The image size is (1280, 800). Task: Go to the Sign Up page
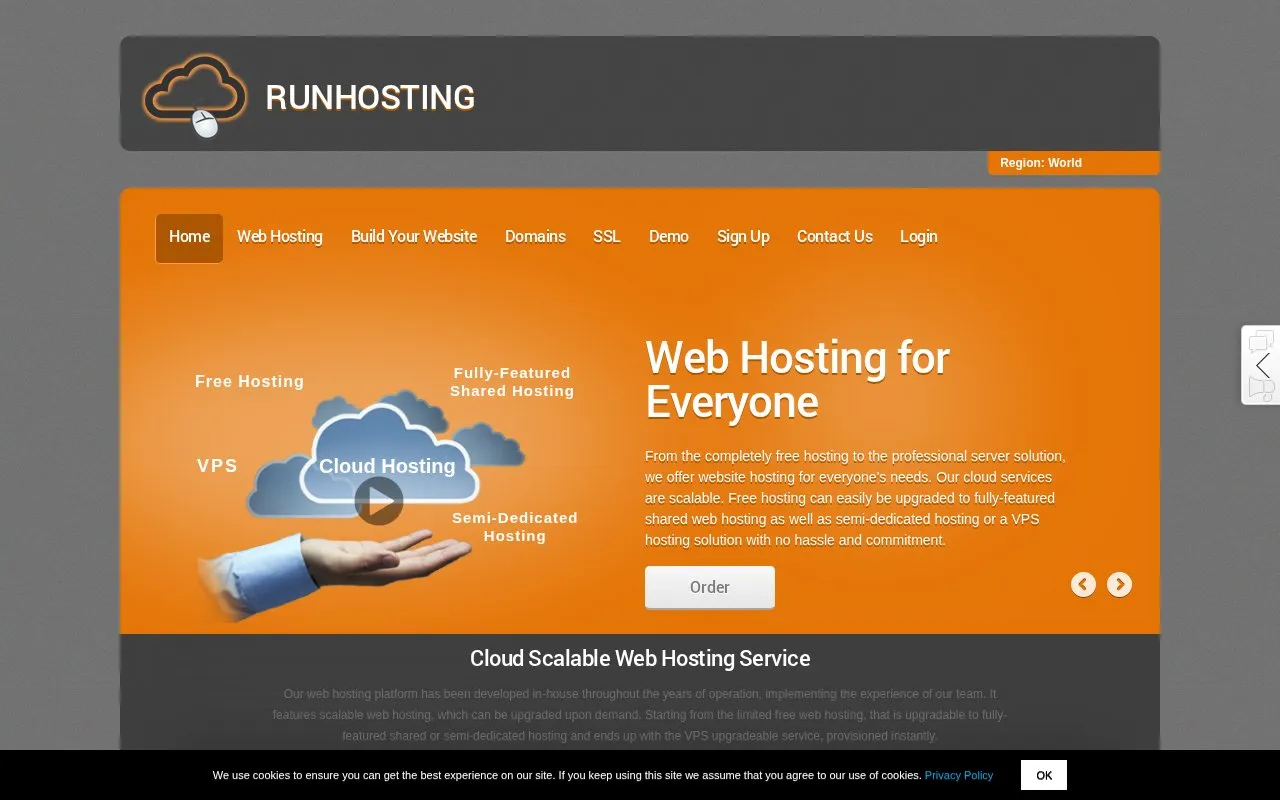[743, 237]
